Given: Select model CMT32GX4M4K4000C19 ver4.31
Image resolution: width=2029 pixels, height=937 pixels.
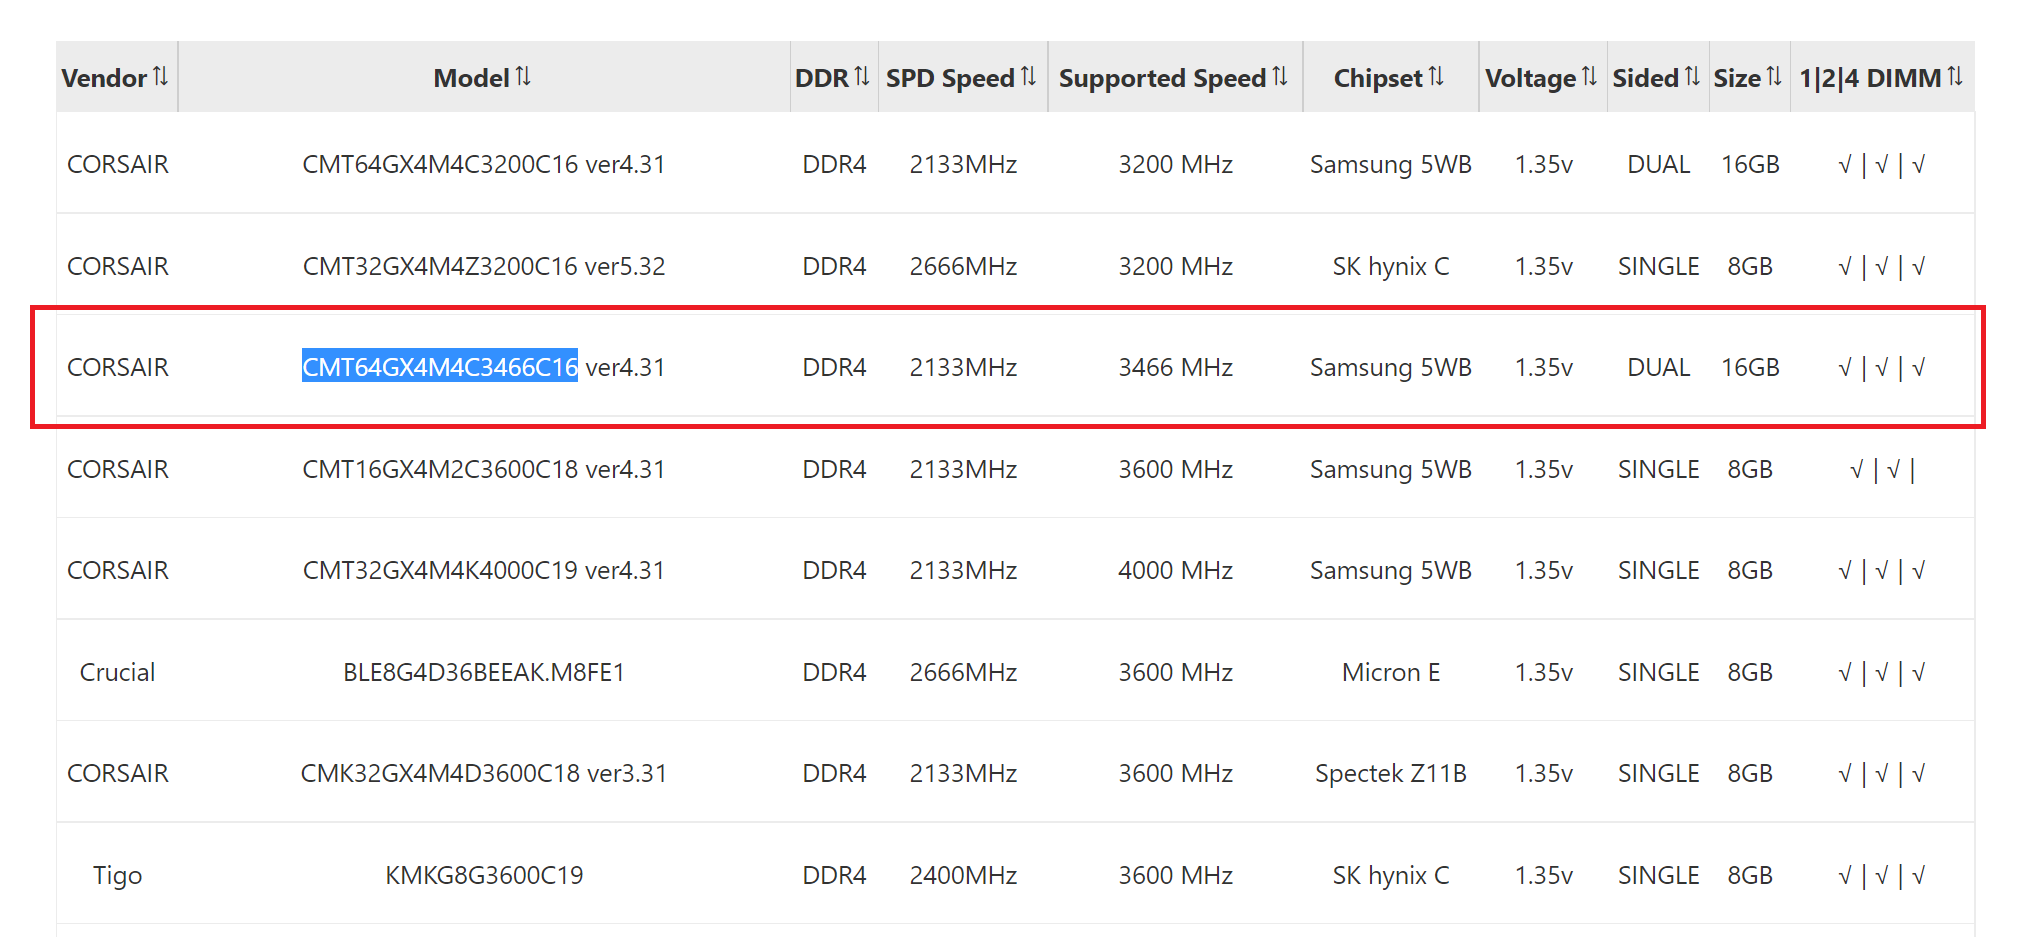Looking at the screenshot, I should tap(484, 570).
